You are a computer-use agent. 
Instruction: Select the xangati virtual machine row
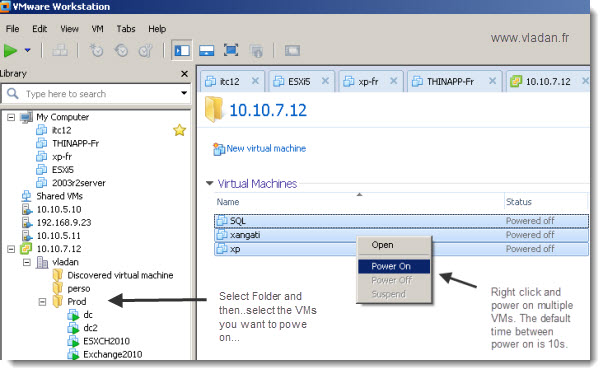click(401, 235)
